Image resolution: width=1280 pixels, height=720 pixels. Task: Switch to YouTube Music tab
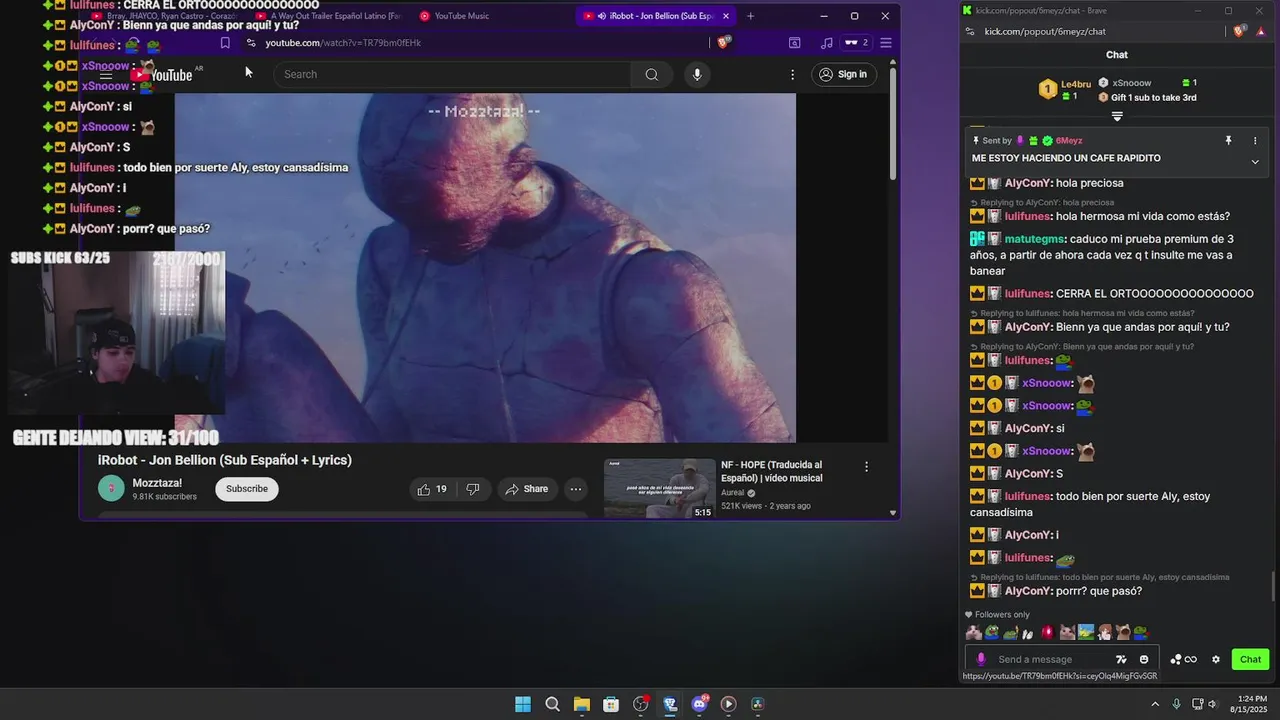(x=454, y=16)
